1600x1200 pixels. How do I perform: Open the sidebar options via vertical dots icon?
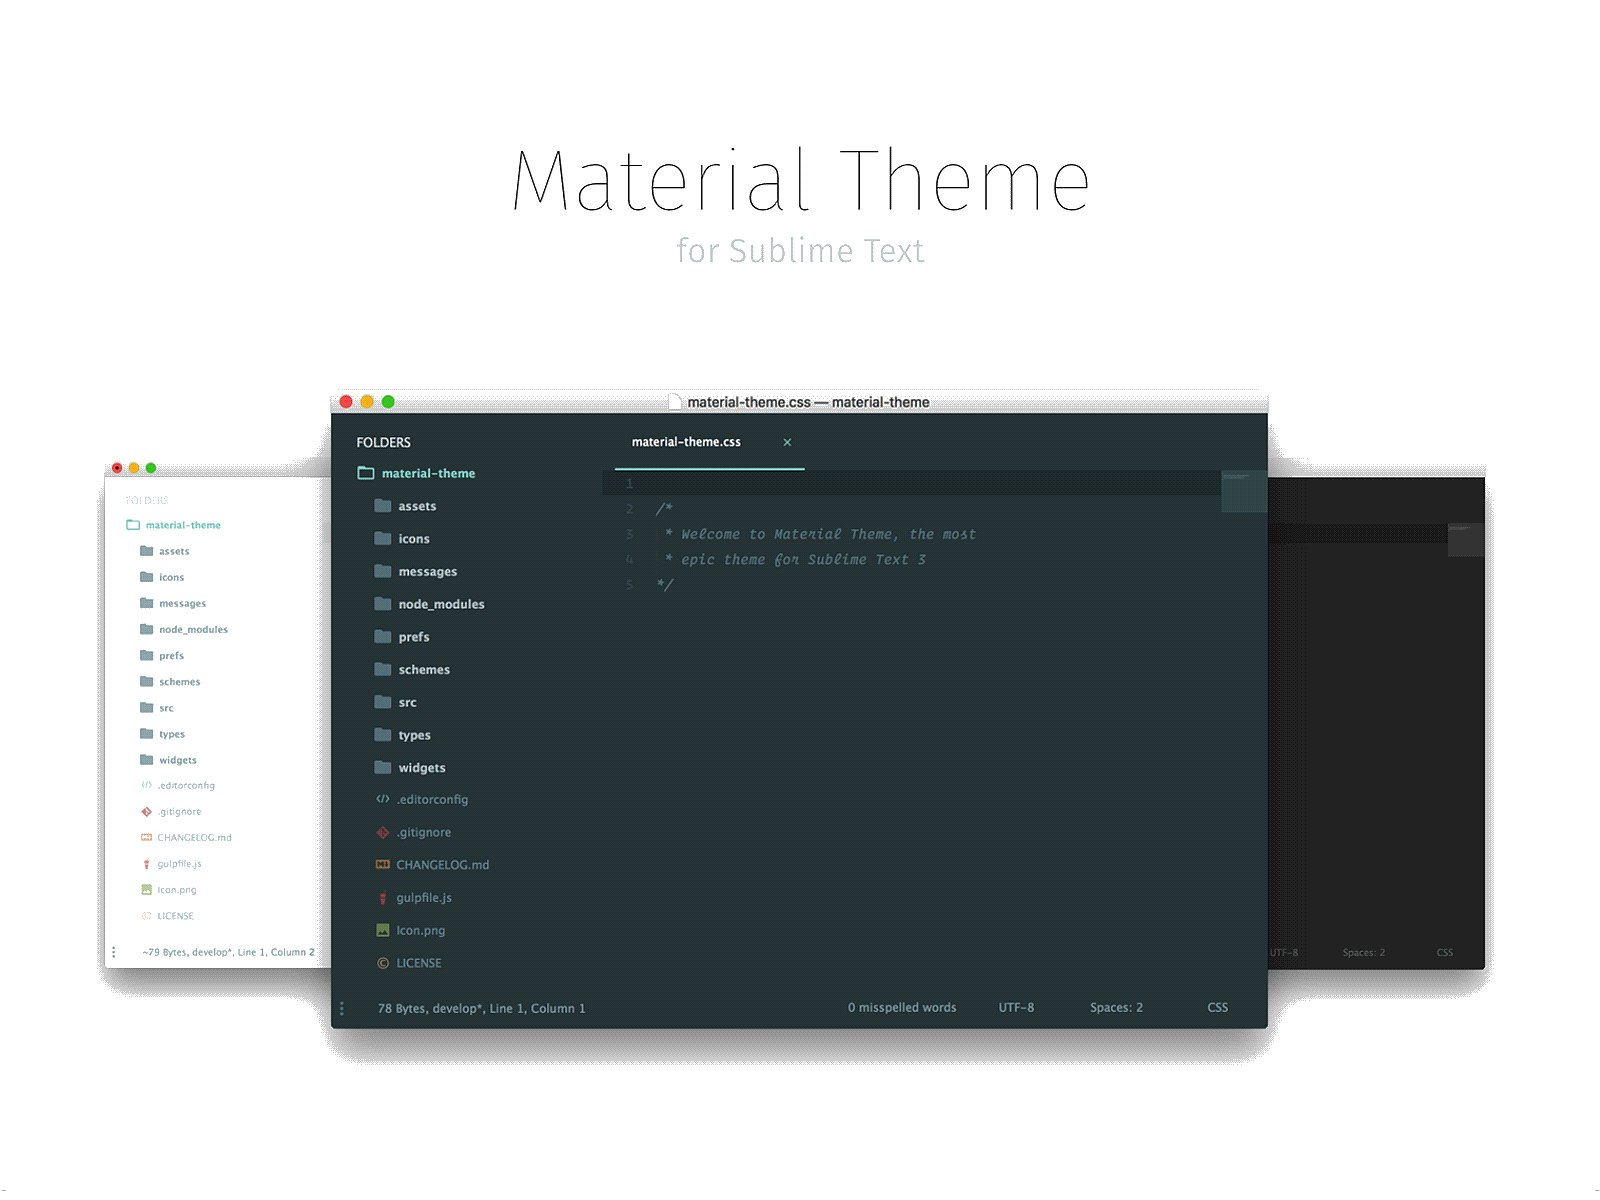tap(342, 1008)
